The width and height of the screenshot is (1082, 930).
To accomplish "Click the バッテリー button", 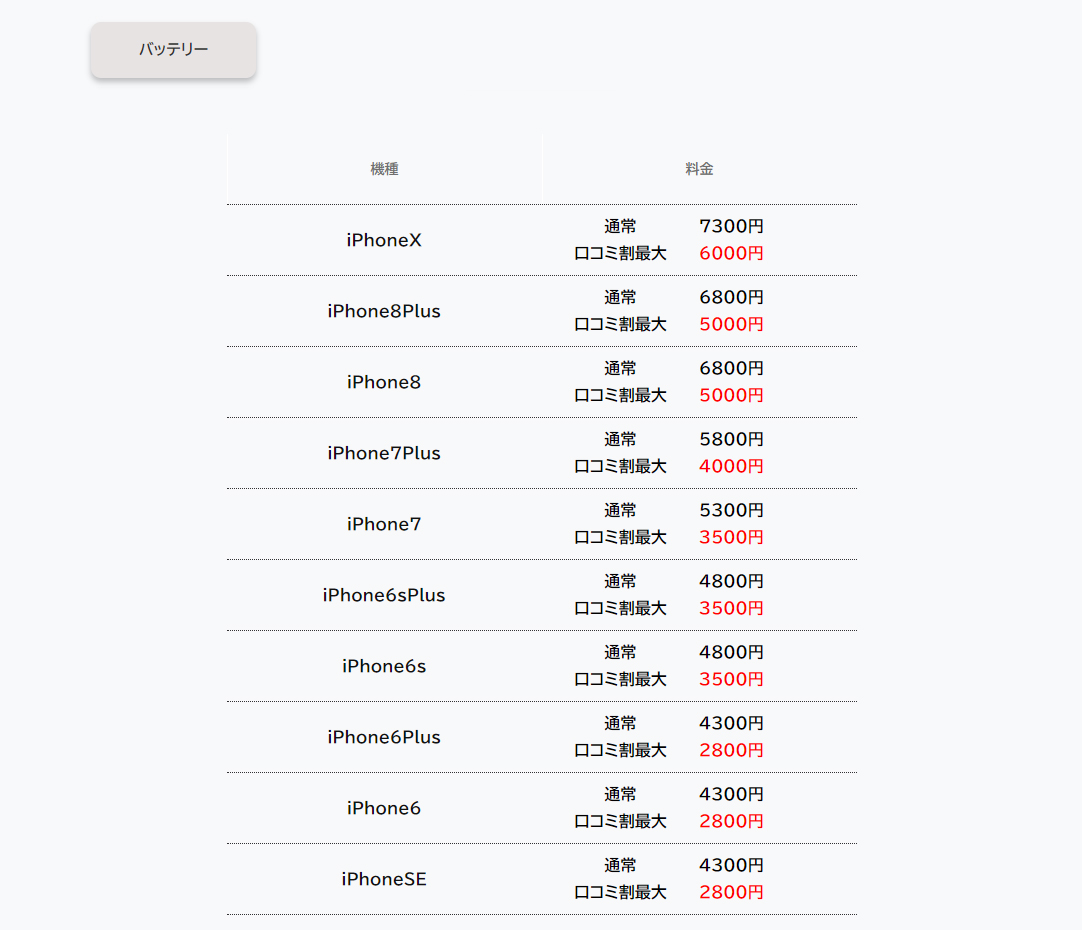I will [x=173, y=50].
